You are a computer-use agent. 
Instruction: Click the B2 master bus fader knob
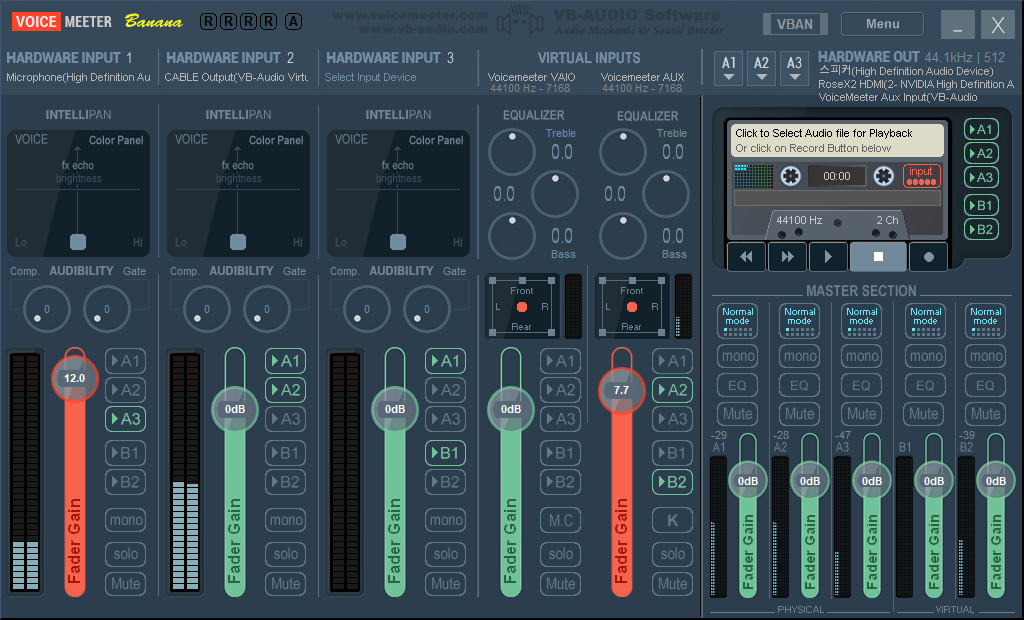coord(995,481)
